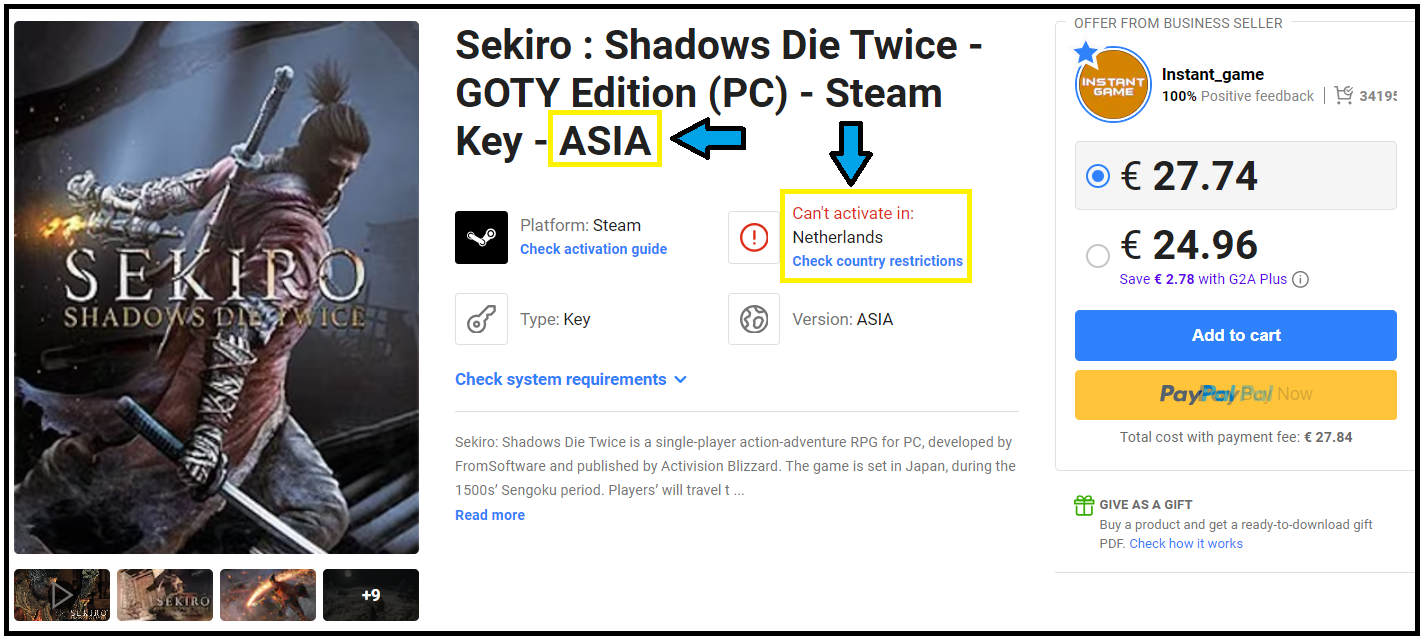This screenshot has width=1423, height=641.
Task: Click the shopping cart sales icon
Action: 1343,95
